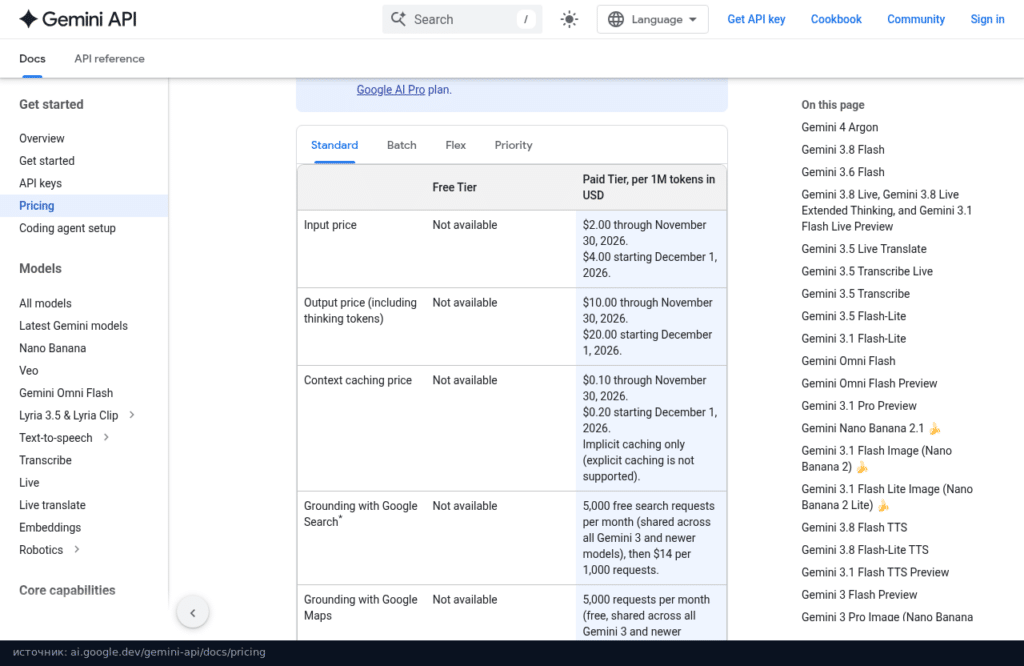Image resolution: width=1024 pixels, height=666 pixels.
Task: Click the Input price row label
Action: pyautogui.click(x=330, y=225)
